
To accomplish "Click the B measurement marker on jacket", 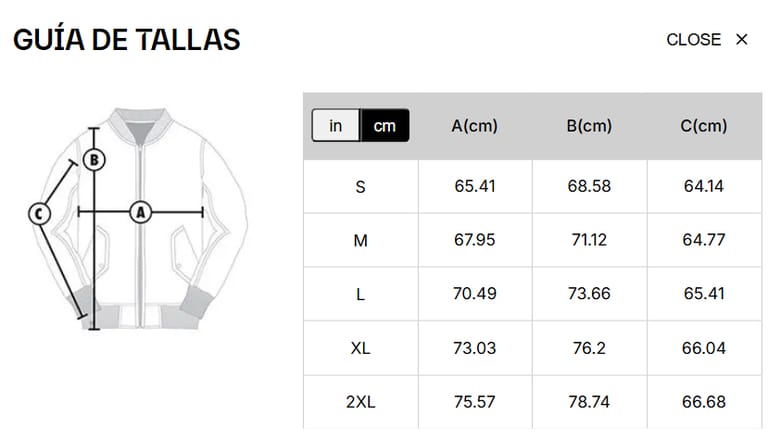I will click(x=94, y=159).
